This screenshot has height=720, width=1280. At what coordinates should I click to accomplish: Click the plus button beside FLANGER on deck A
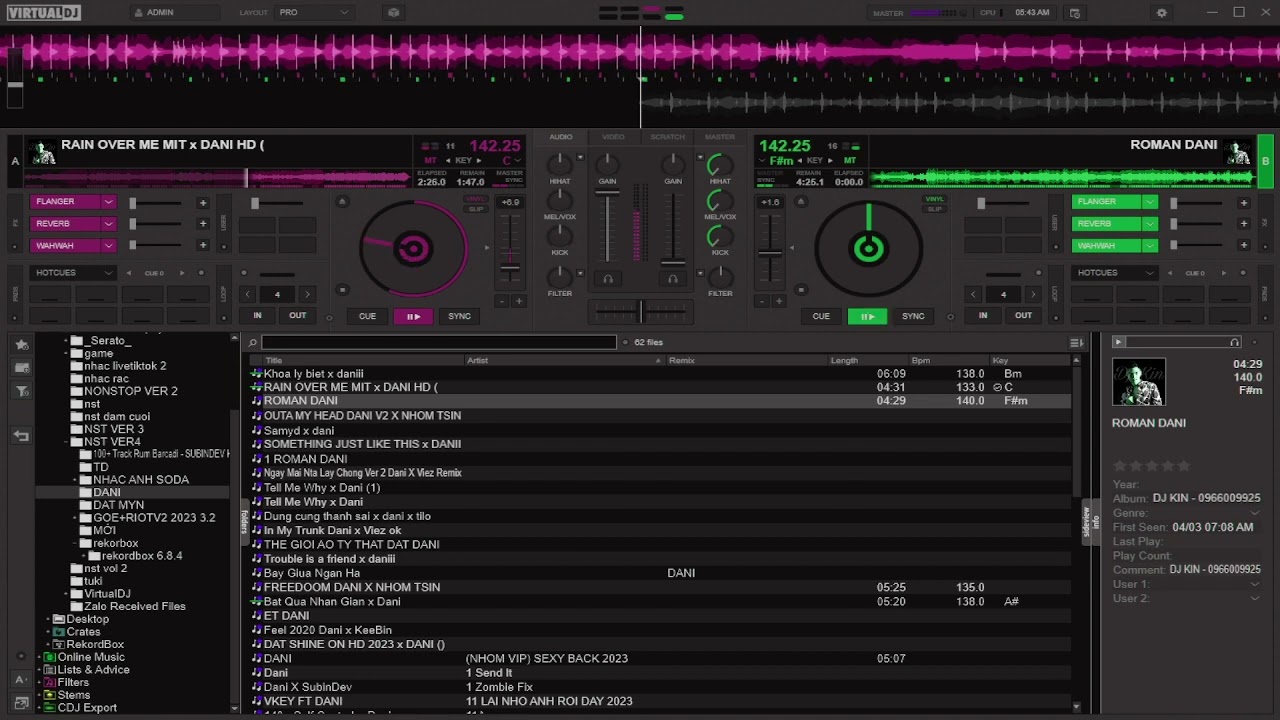[x=203, y=202]
